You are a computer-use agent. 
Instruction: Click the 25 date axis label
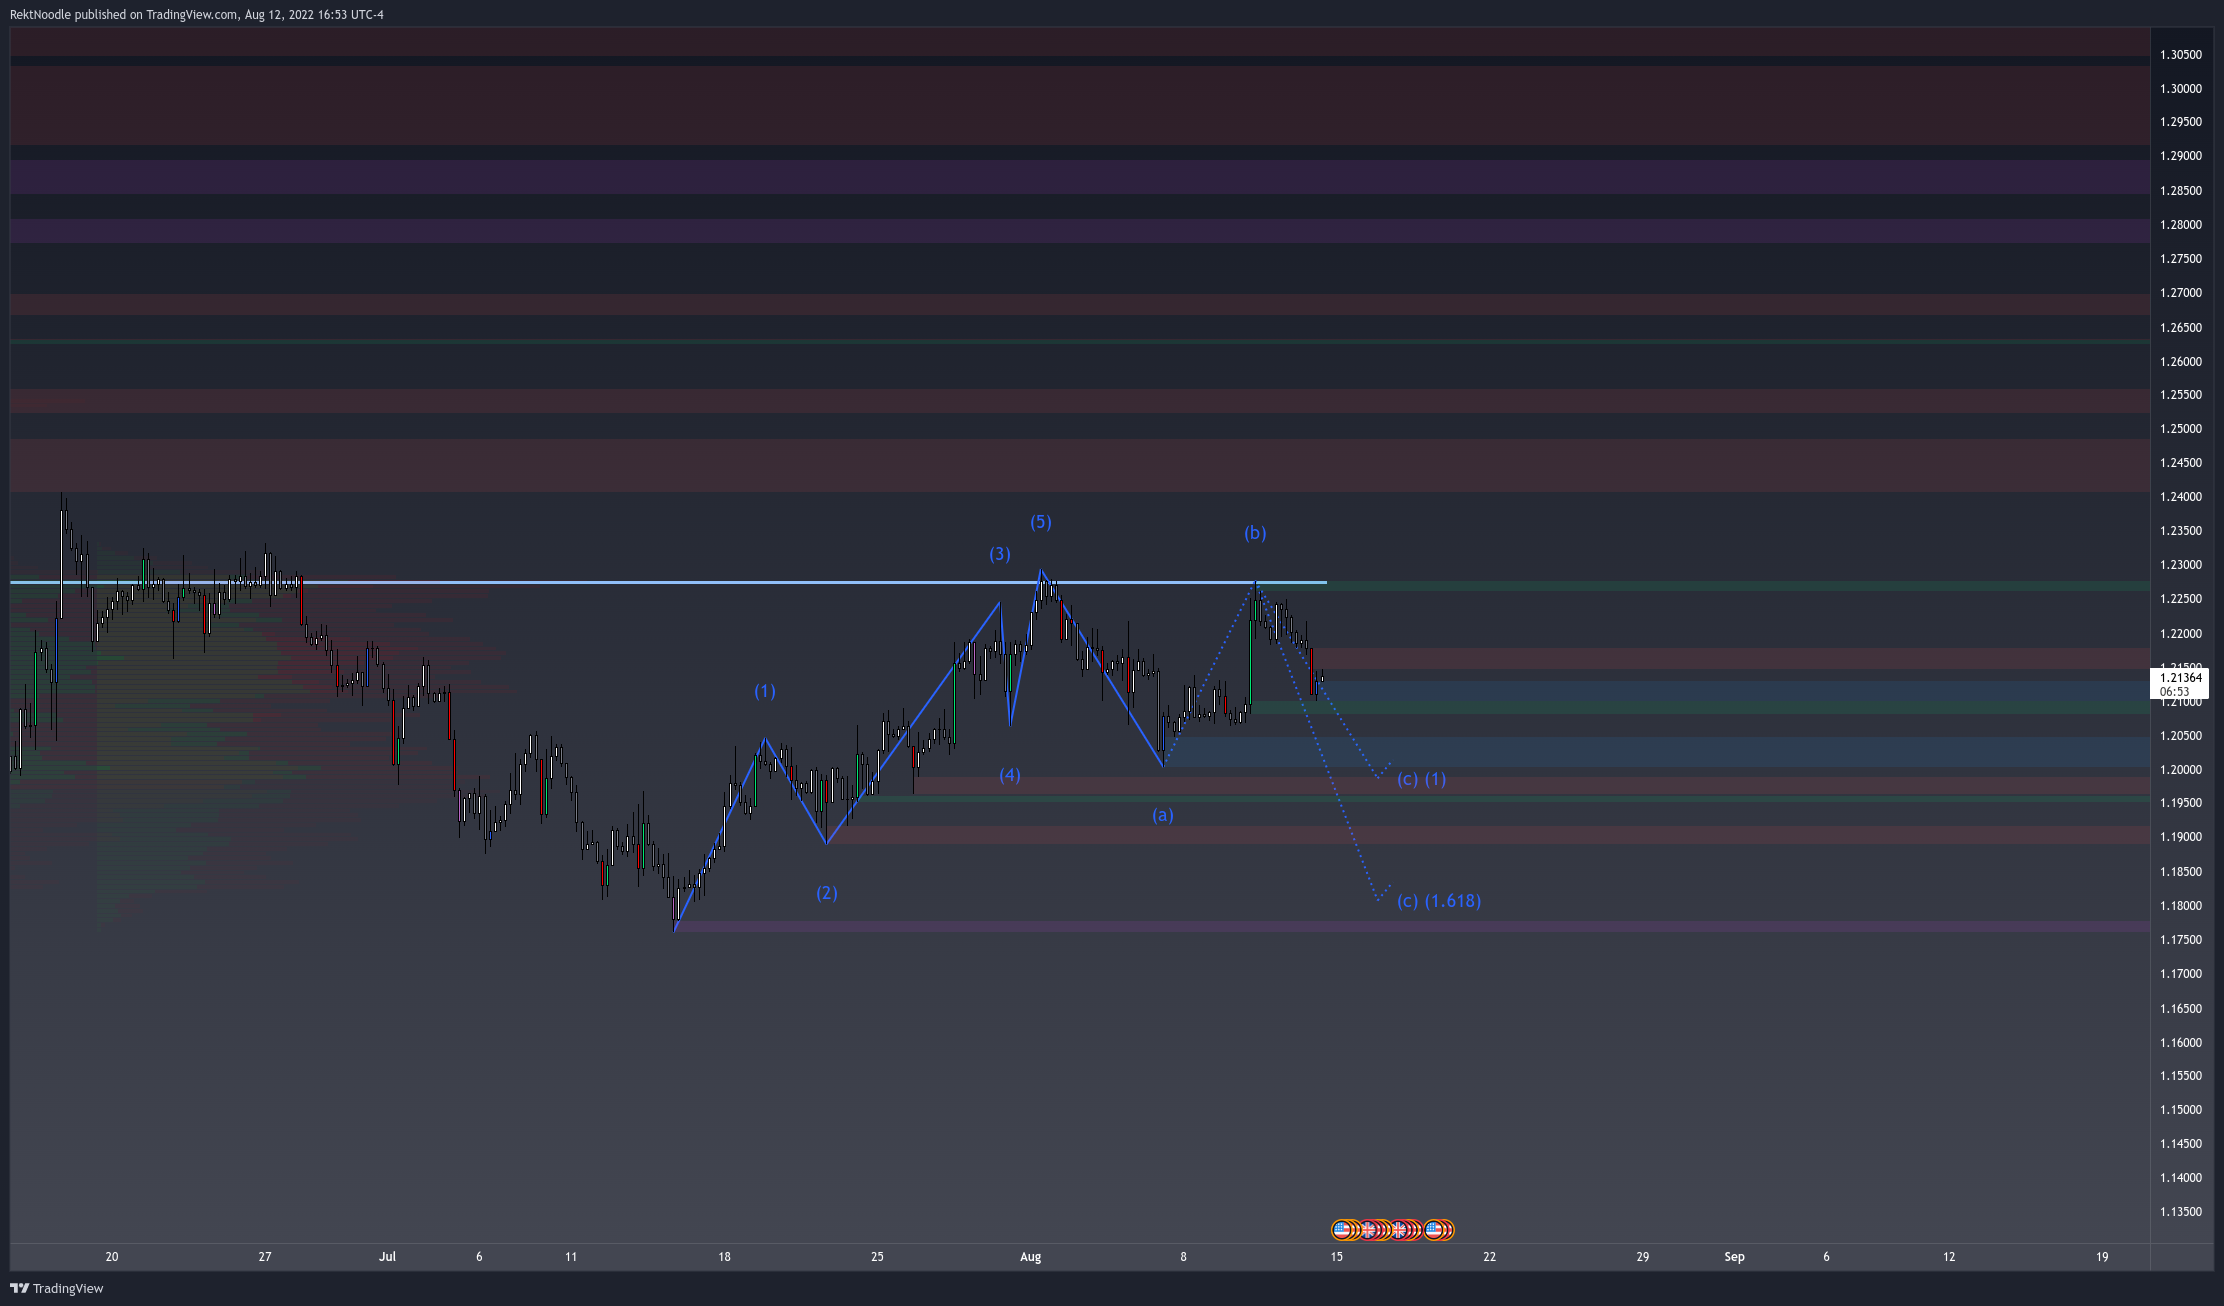click(877, 1257)
